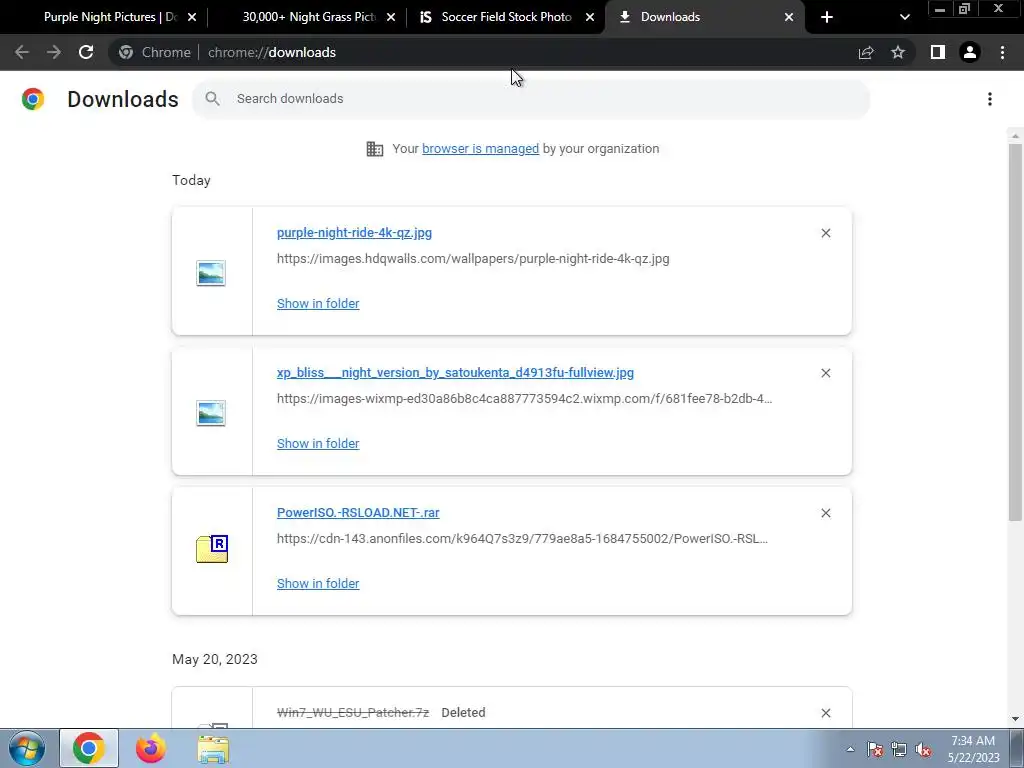Remove PowerISO.-RSLOAD.NET-.rar from list

(825, 513)
